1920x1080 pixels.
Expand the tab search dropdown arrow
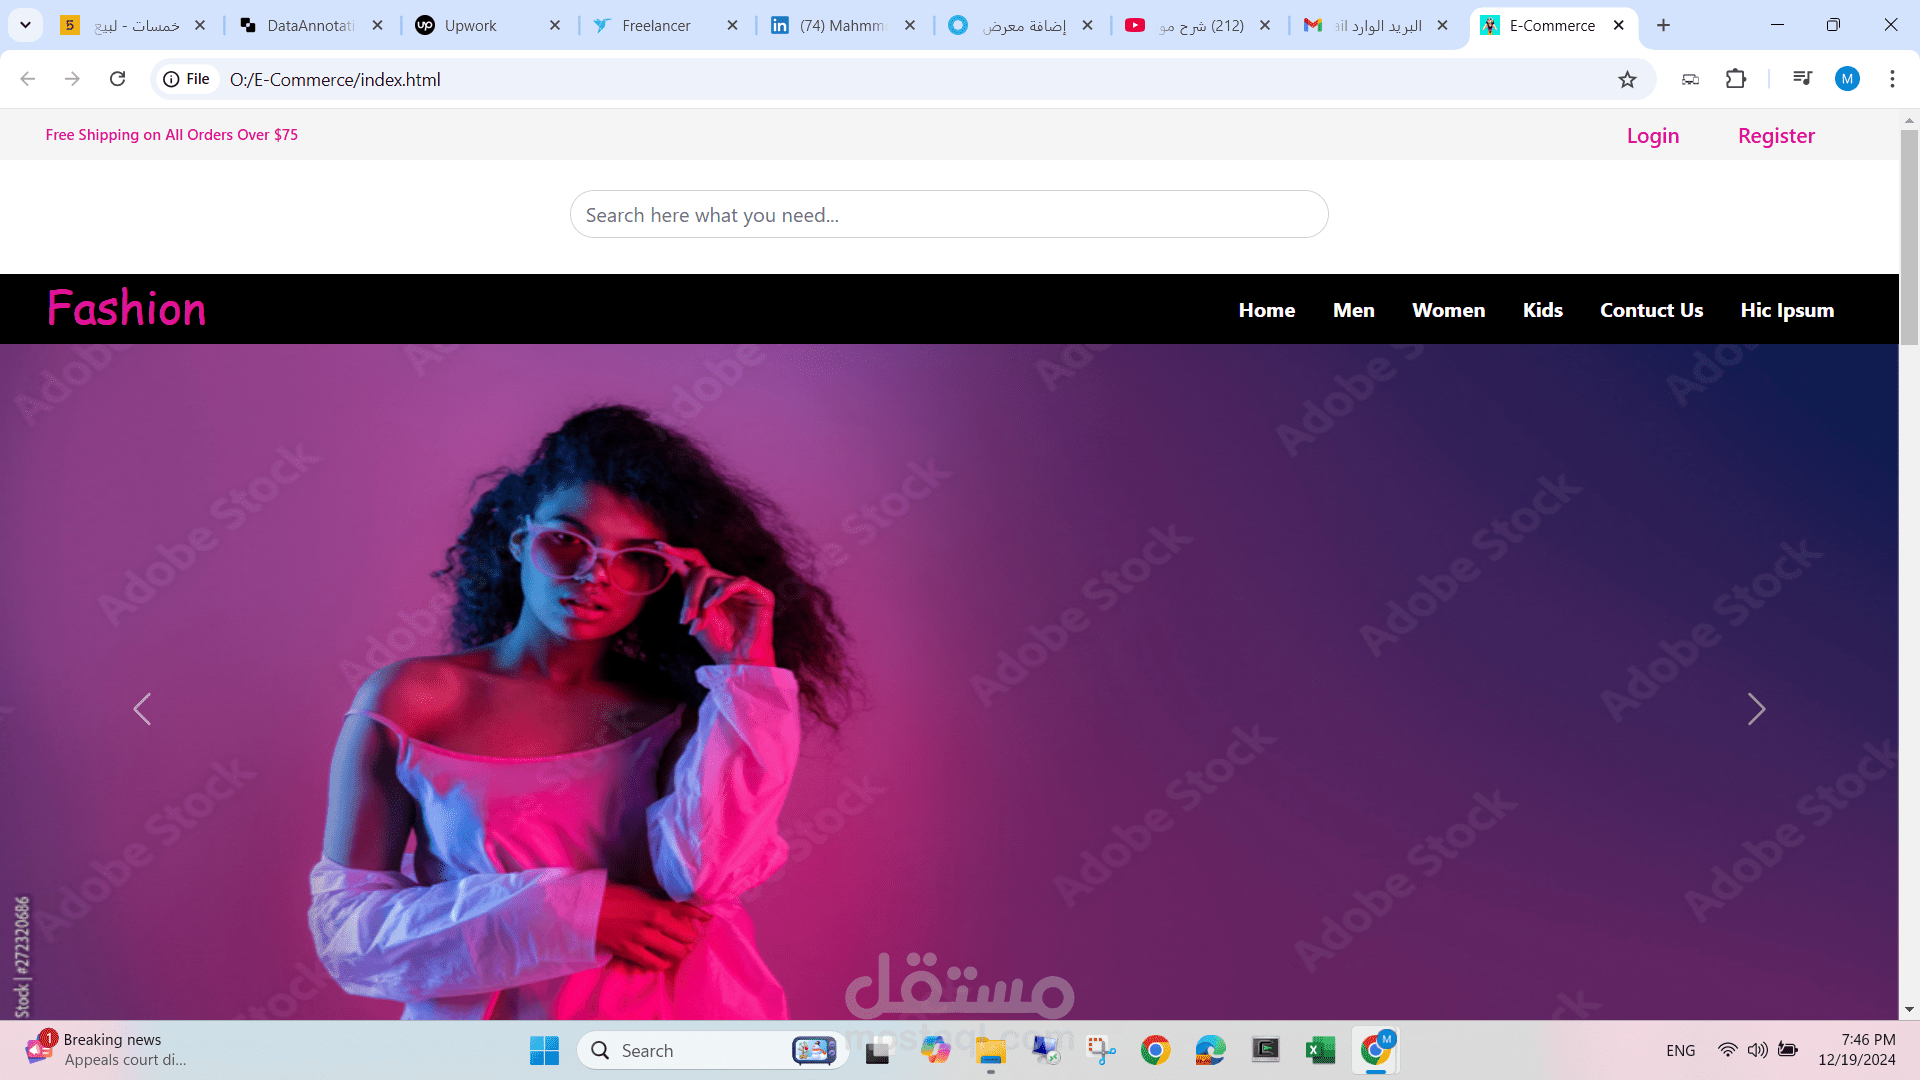coord(25,25)
